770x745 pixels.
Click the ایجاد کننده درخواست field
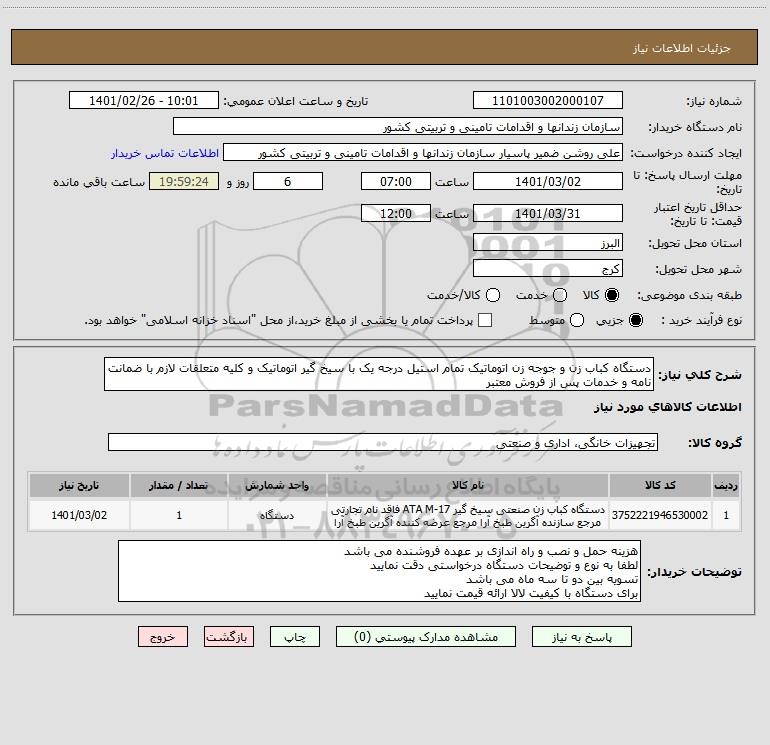[423, 152]
